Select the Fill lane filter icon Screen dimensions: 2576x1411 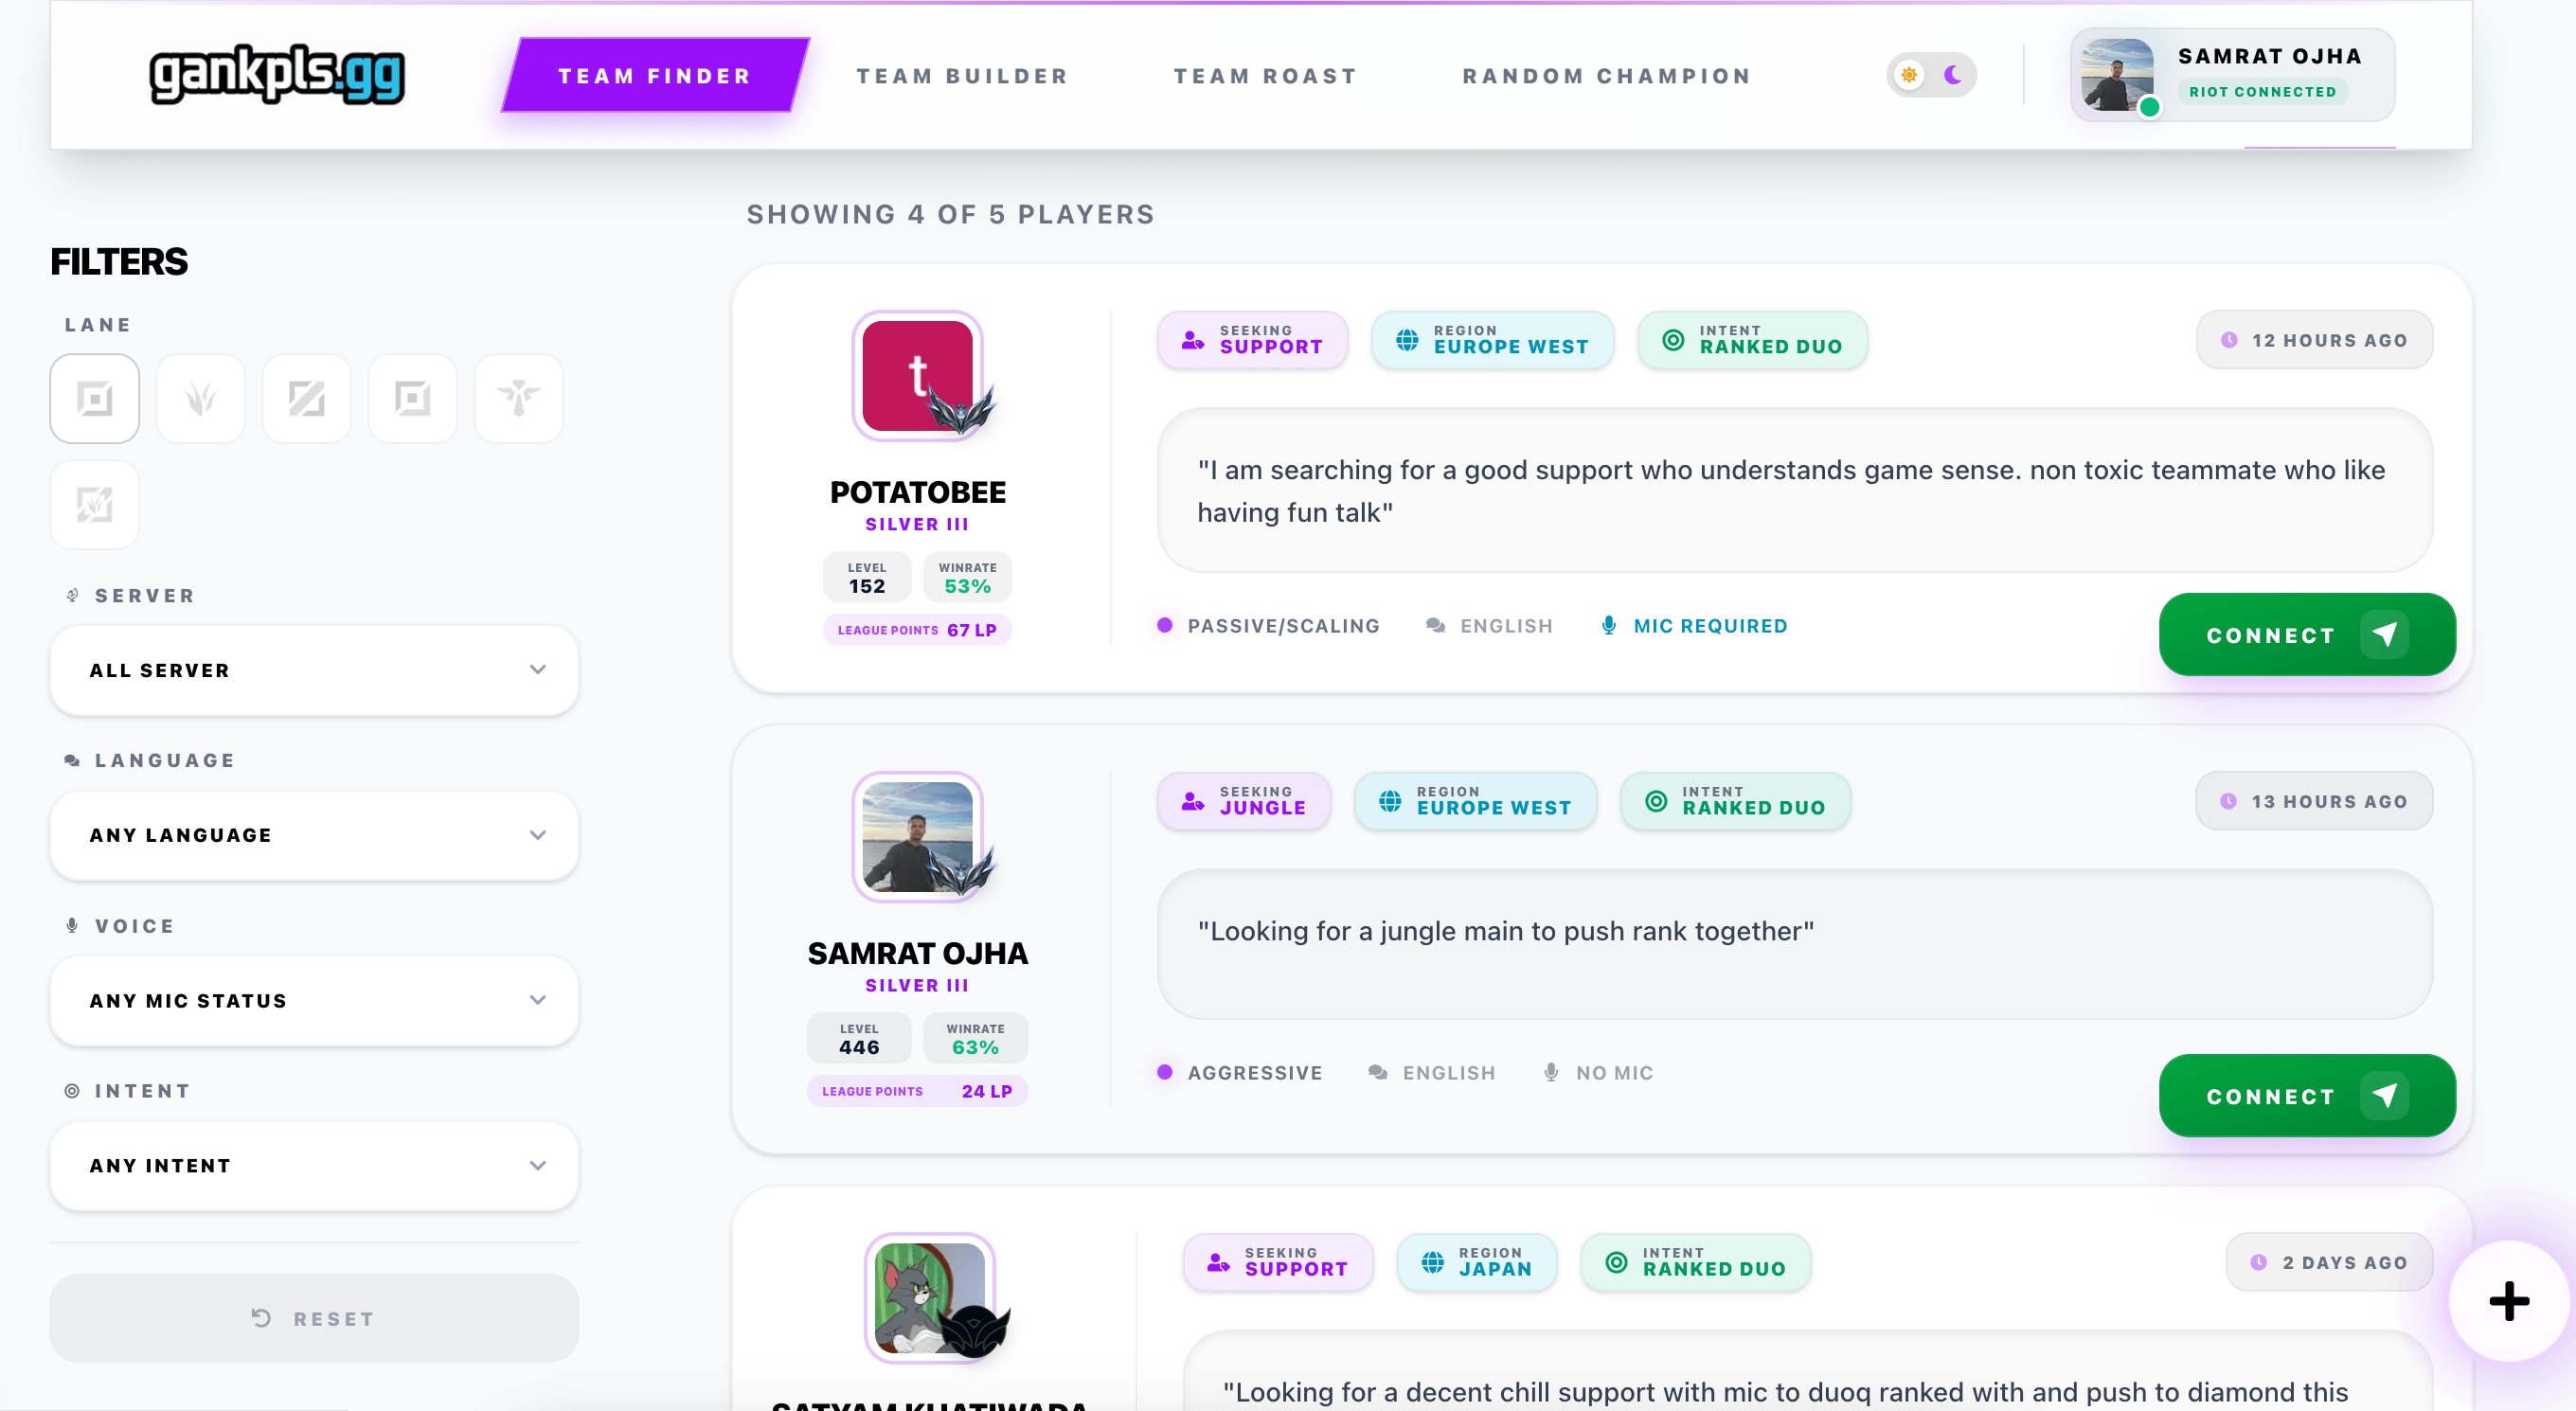(x=94, y=504)
